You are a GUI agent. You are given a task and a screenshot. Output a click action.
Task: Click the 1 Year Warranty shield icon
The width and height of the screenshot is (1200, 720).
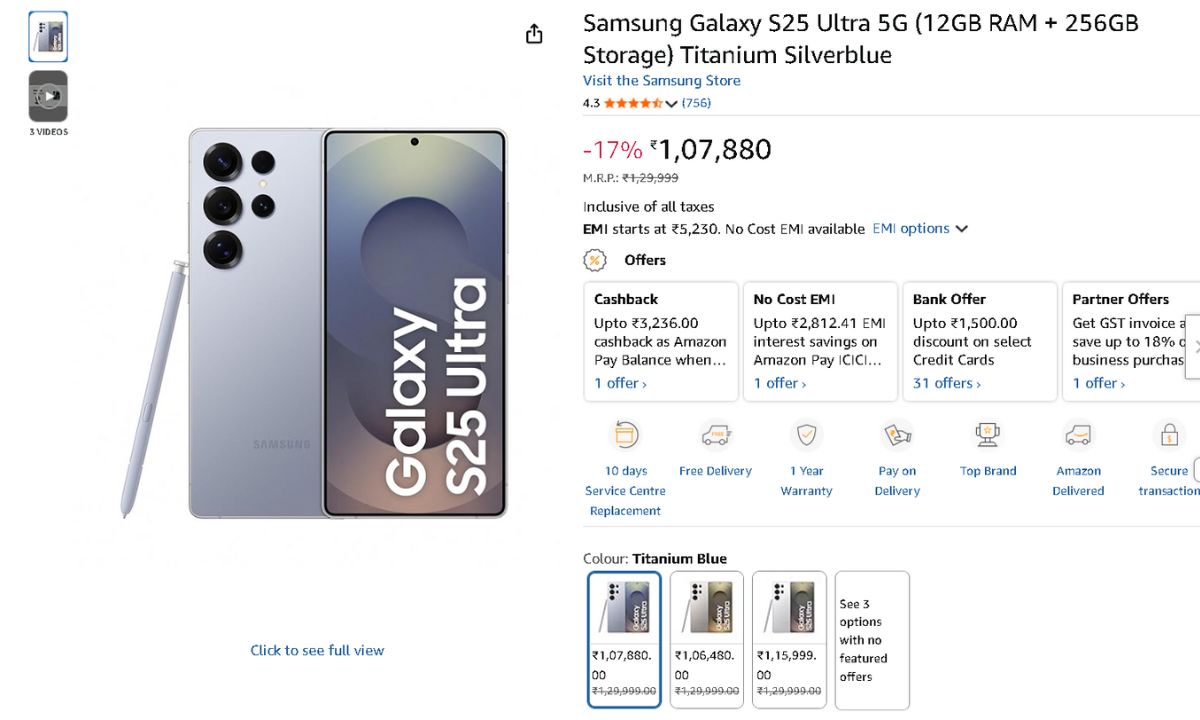(806, 435)
